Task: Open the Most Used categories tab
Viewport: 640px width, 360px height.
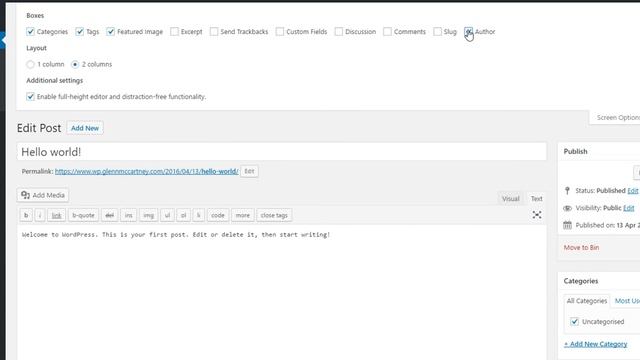Action: tap(627, 301)
